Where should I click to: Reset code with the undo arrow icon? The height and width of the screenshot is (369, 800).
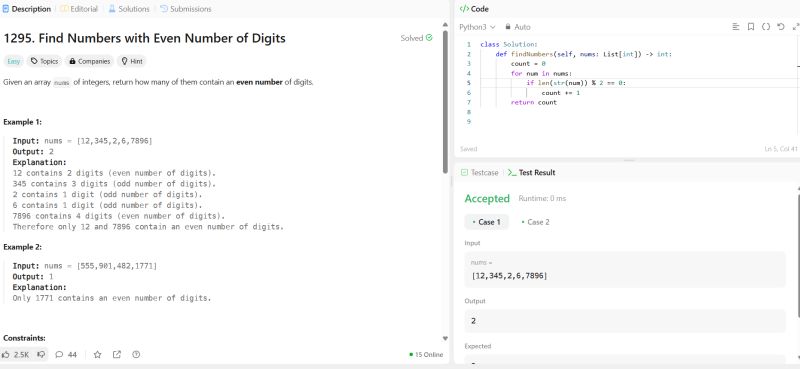(x=781, y=27)
